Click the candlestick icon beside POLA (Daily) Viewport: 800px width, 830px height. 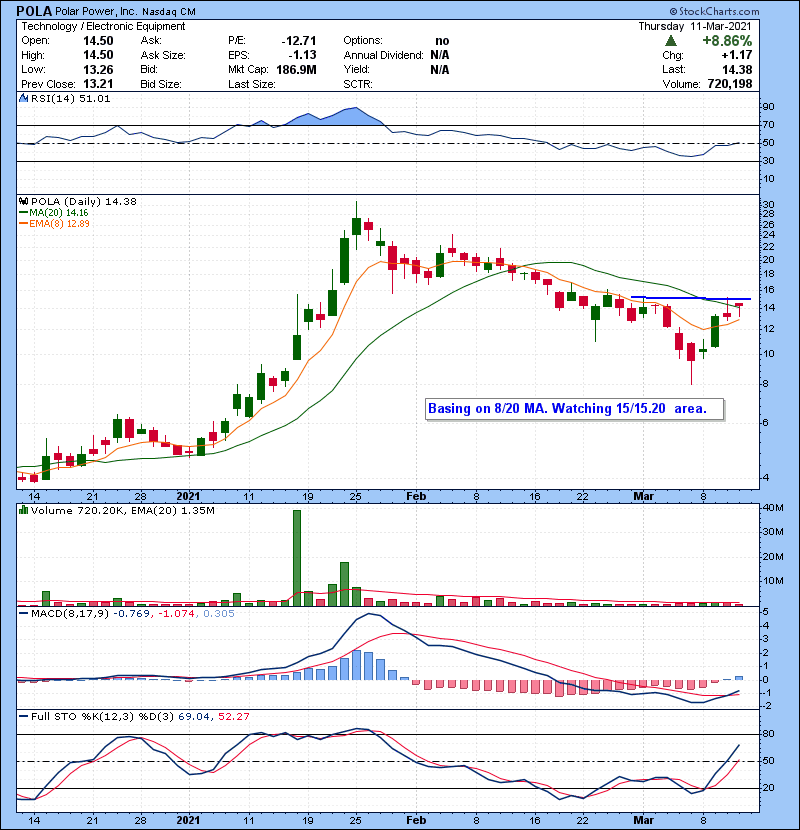coord(23,201)
